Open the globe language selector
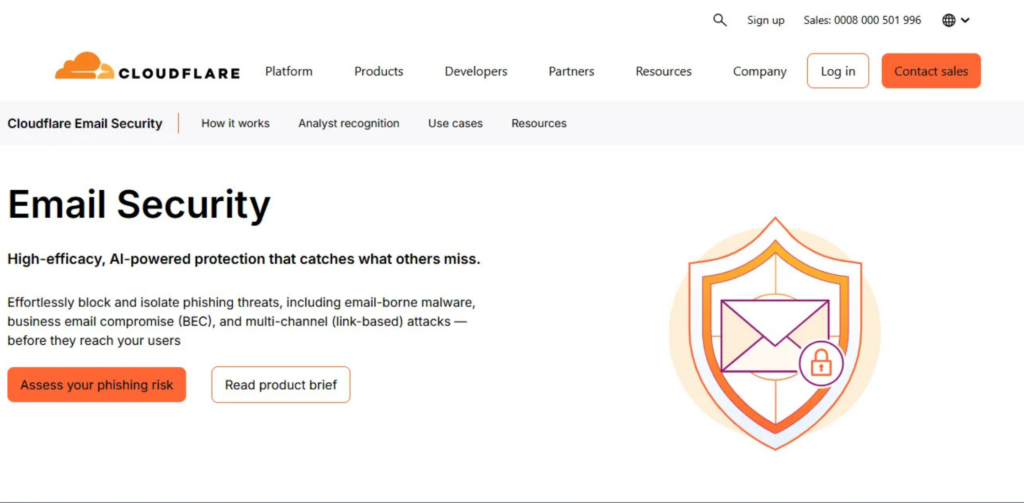 [949, 20]
